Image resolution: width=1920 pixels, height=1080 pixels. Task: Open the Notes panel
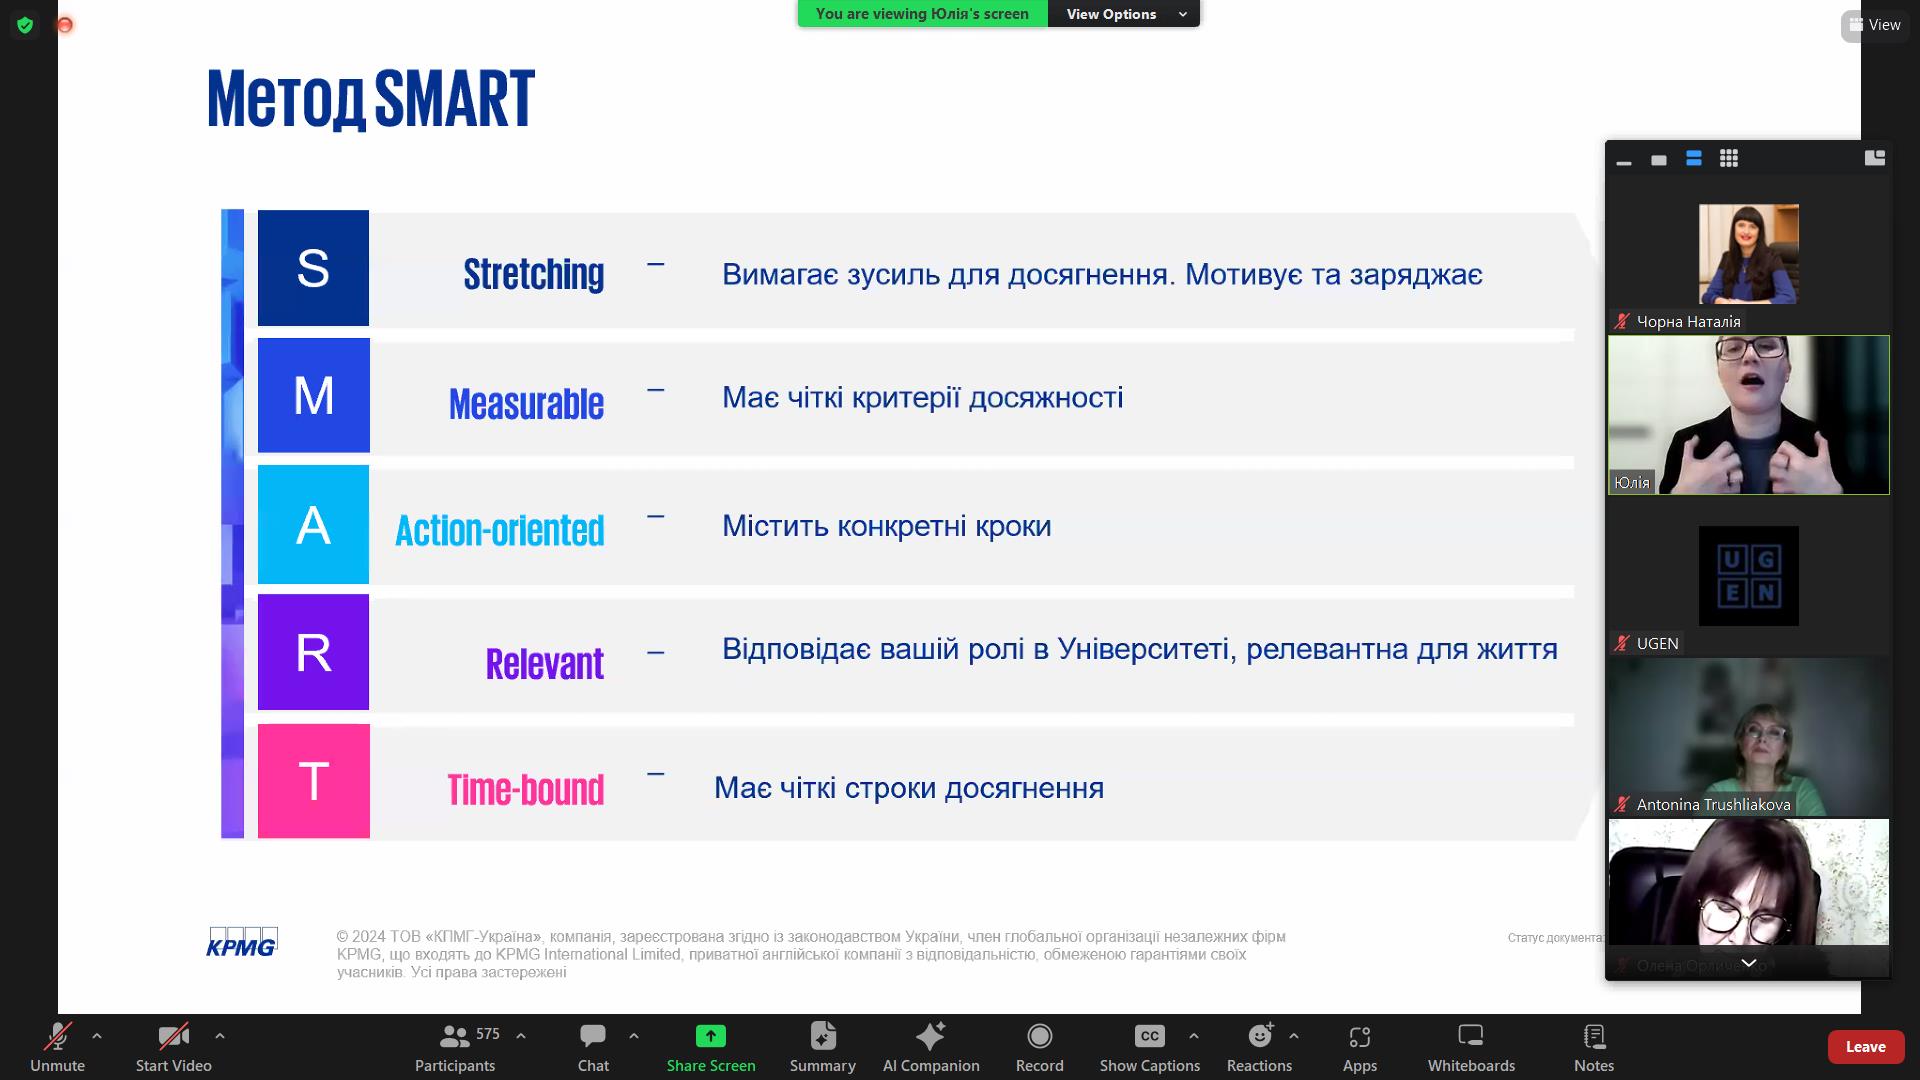click(1593, 1046)
